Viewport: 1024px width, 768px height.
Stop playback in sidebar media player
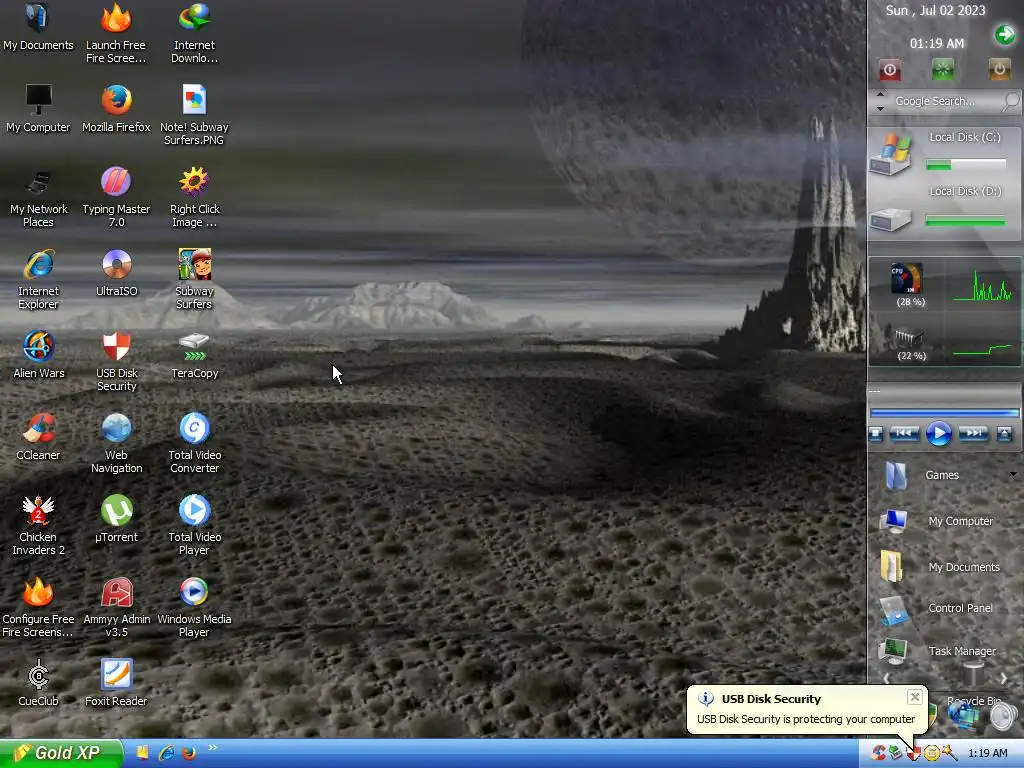pos(876,434)
